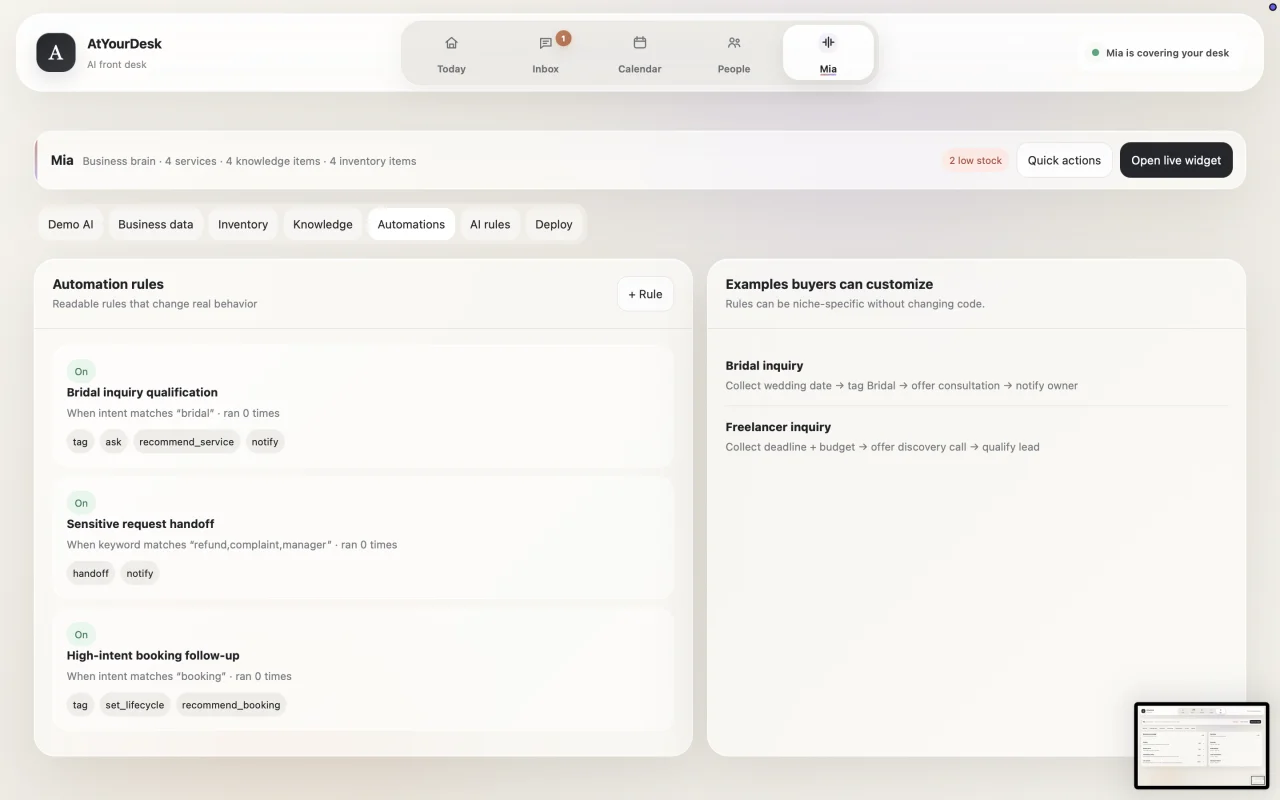Viewport: 1280px width, 800px height.
Task: Click the Mia business brain title
Action: pyautogui.click(x=62, y=160)
